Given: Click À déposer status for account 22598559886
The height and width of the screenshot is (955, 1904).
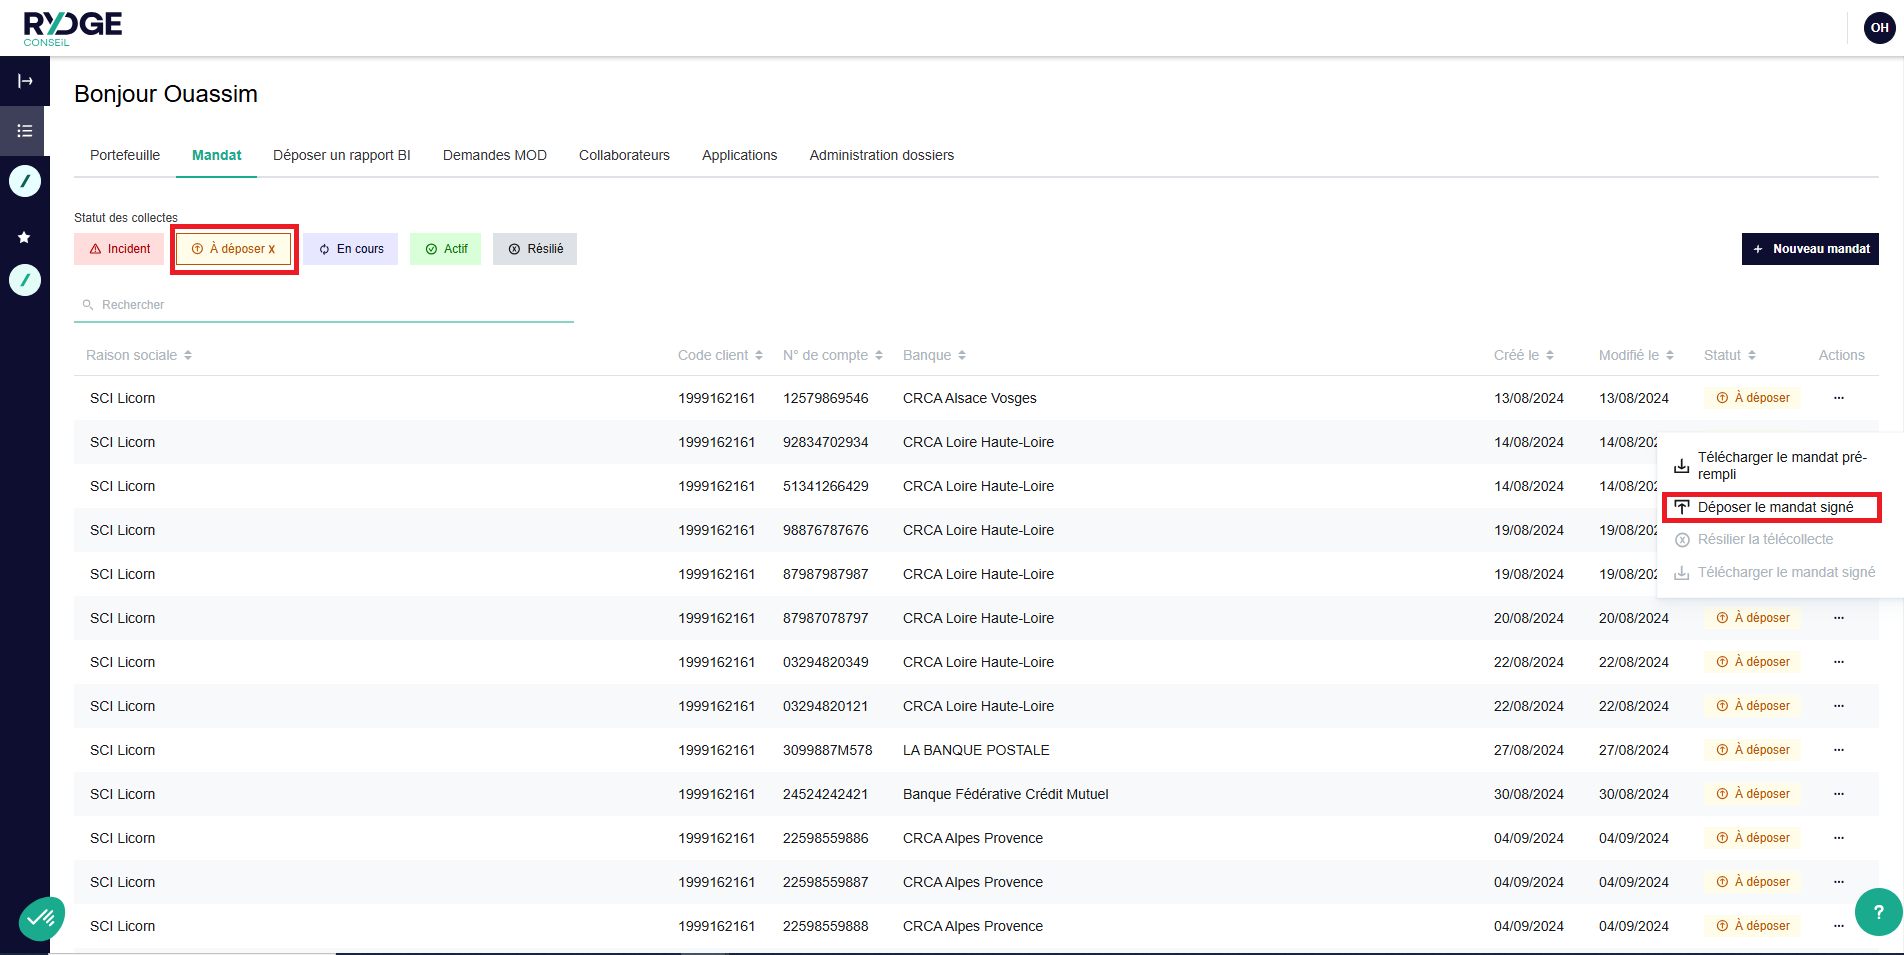Looking at the screenshot, I should click(1753, 838).
